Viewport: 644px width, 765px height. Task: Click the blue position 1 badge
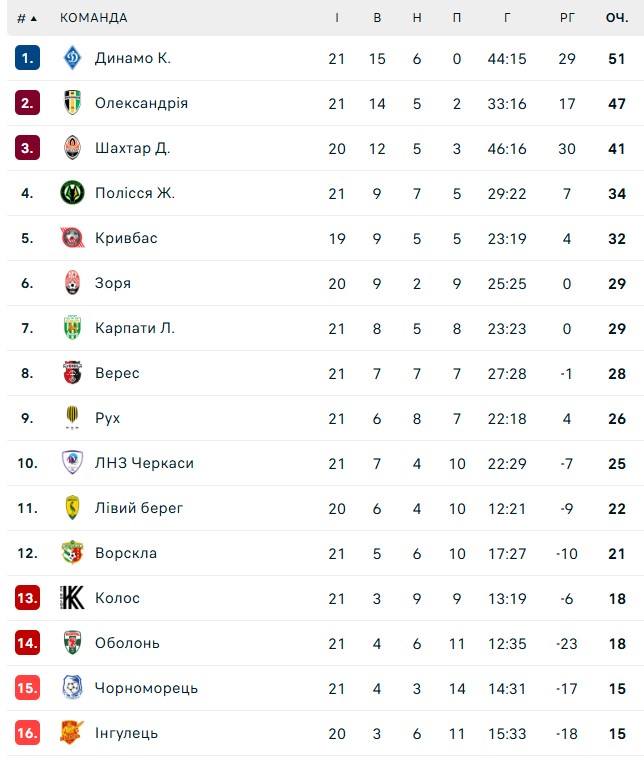pyautogui.click(x=27, y=58)
